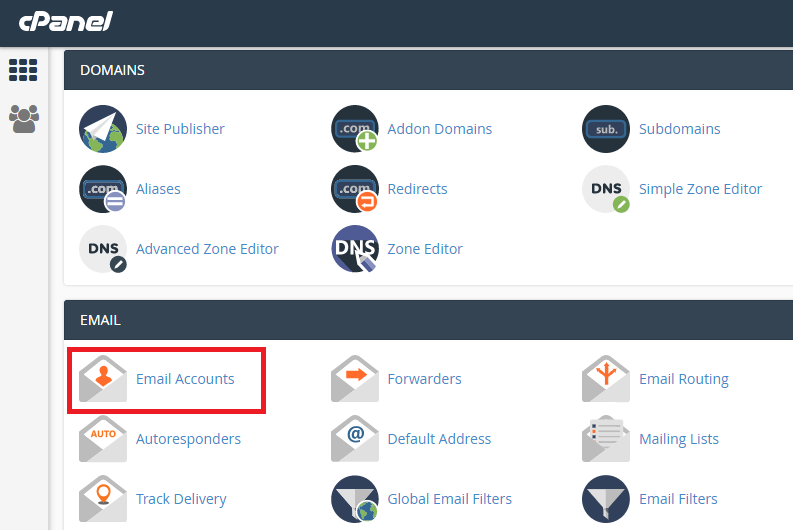Open the Zone Editor link
The image size is (793, 530).
[425, 249]
